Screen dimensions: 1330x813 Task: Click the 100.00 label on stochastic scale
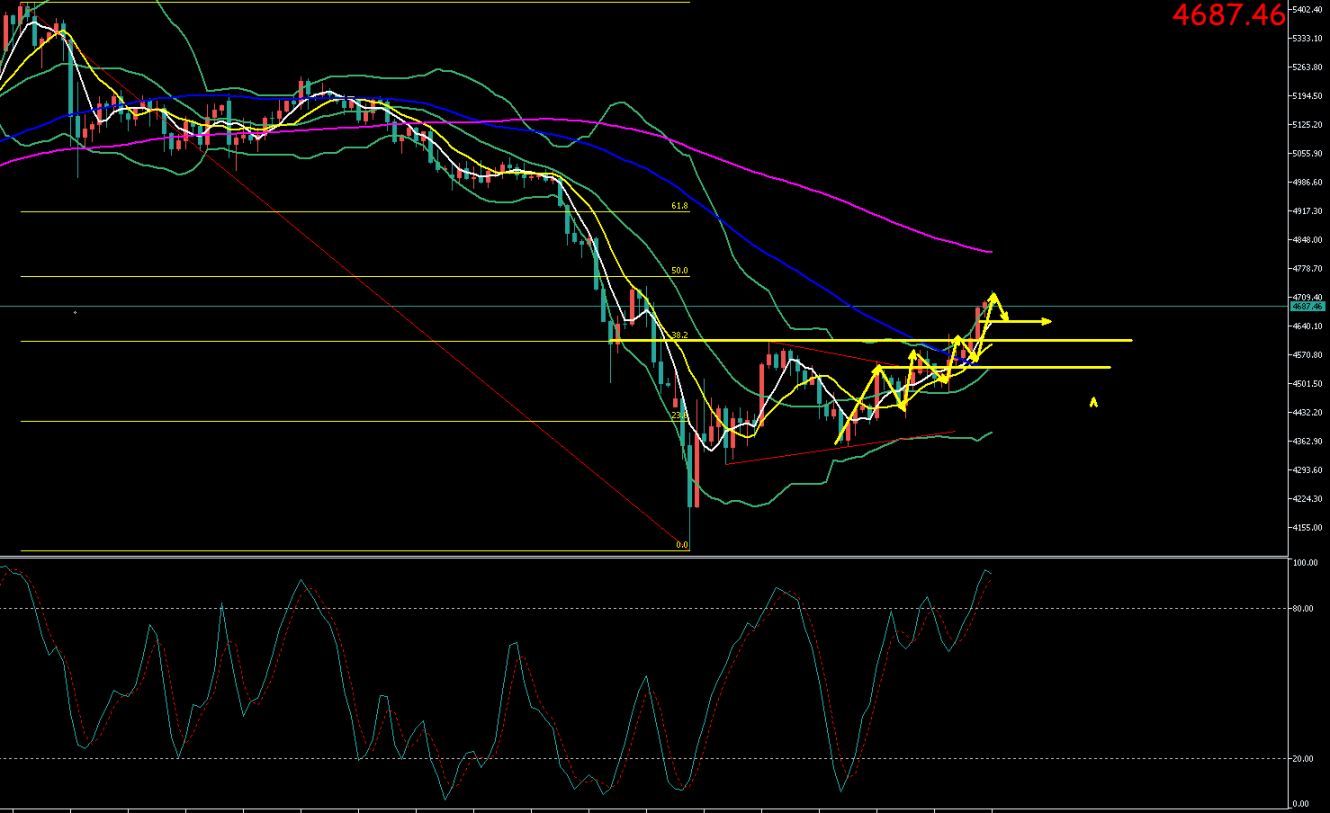click(x=1304, y=564)
